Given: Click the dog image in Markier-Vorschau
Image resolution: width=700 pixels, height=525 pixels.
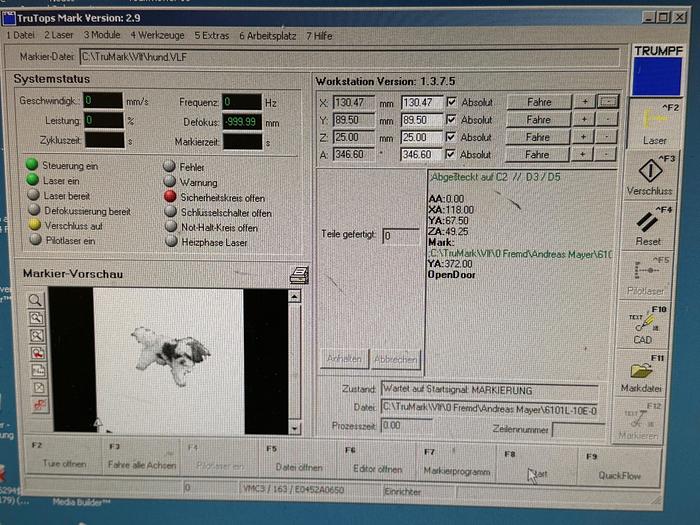Looking at the screenshot, I should pos(171,355).
